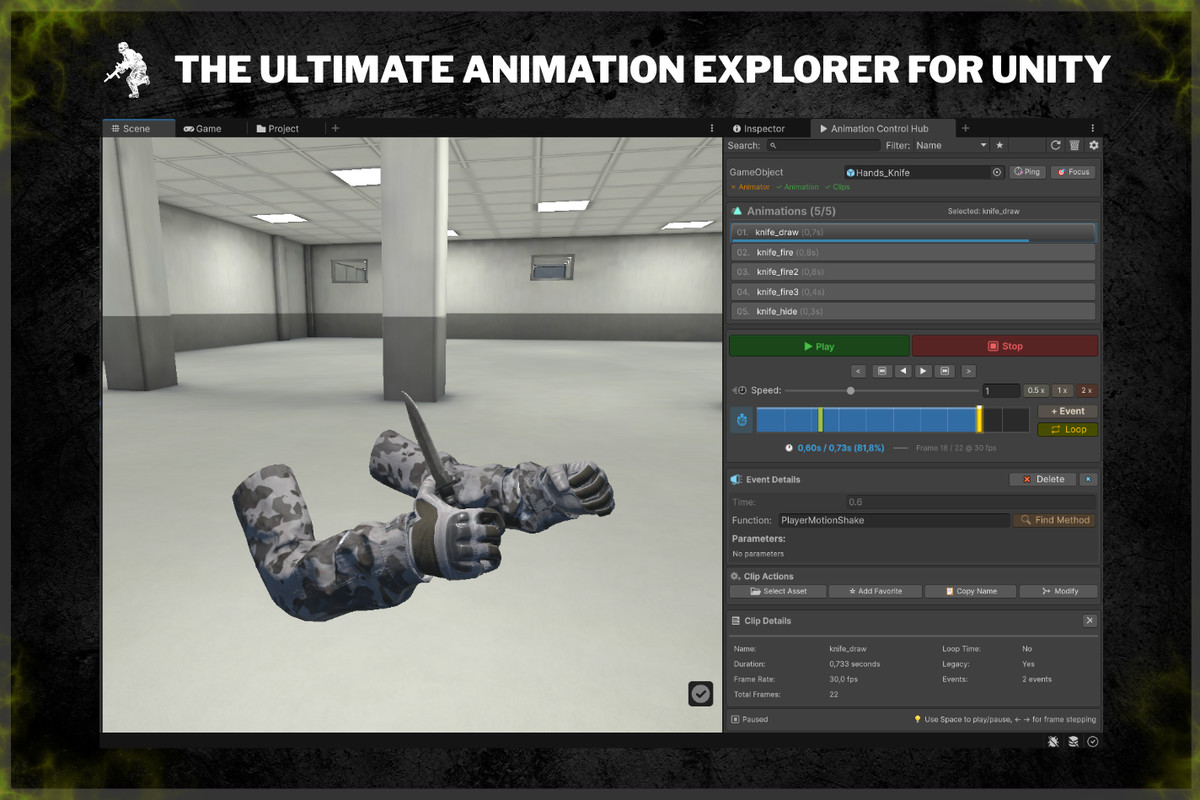Click the favorites star filter icon
This screenshot has height=800, width=1200.
point(999,145)
